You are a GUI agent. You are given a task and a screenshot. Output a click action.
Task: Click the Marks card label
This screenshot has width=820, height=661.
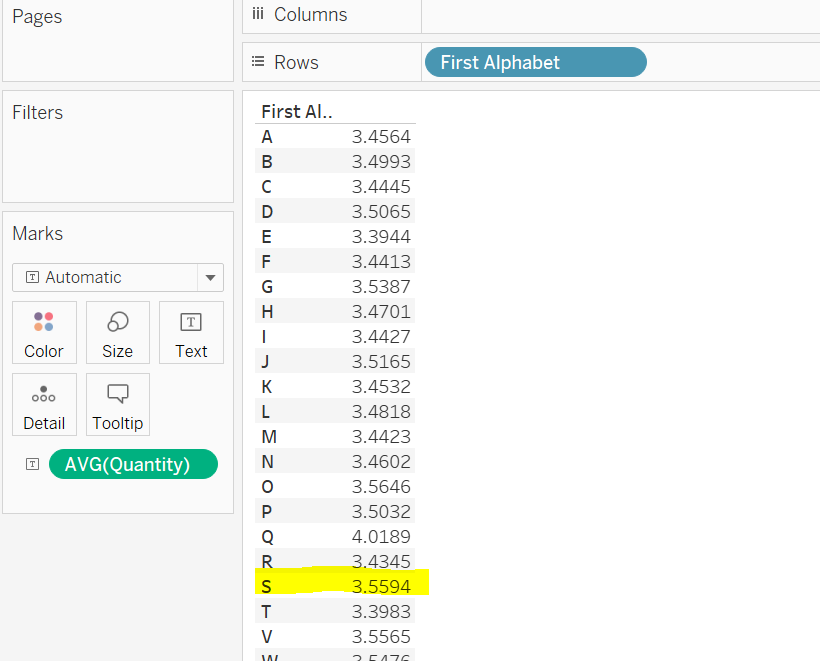pyautogui.click(x=37, y=233)
